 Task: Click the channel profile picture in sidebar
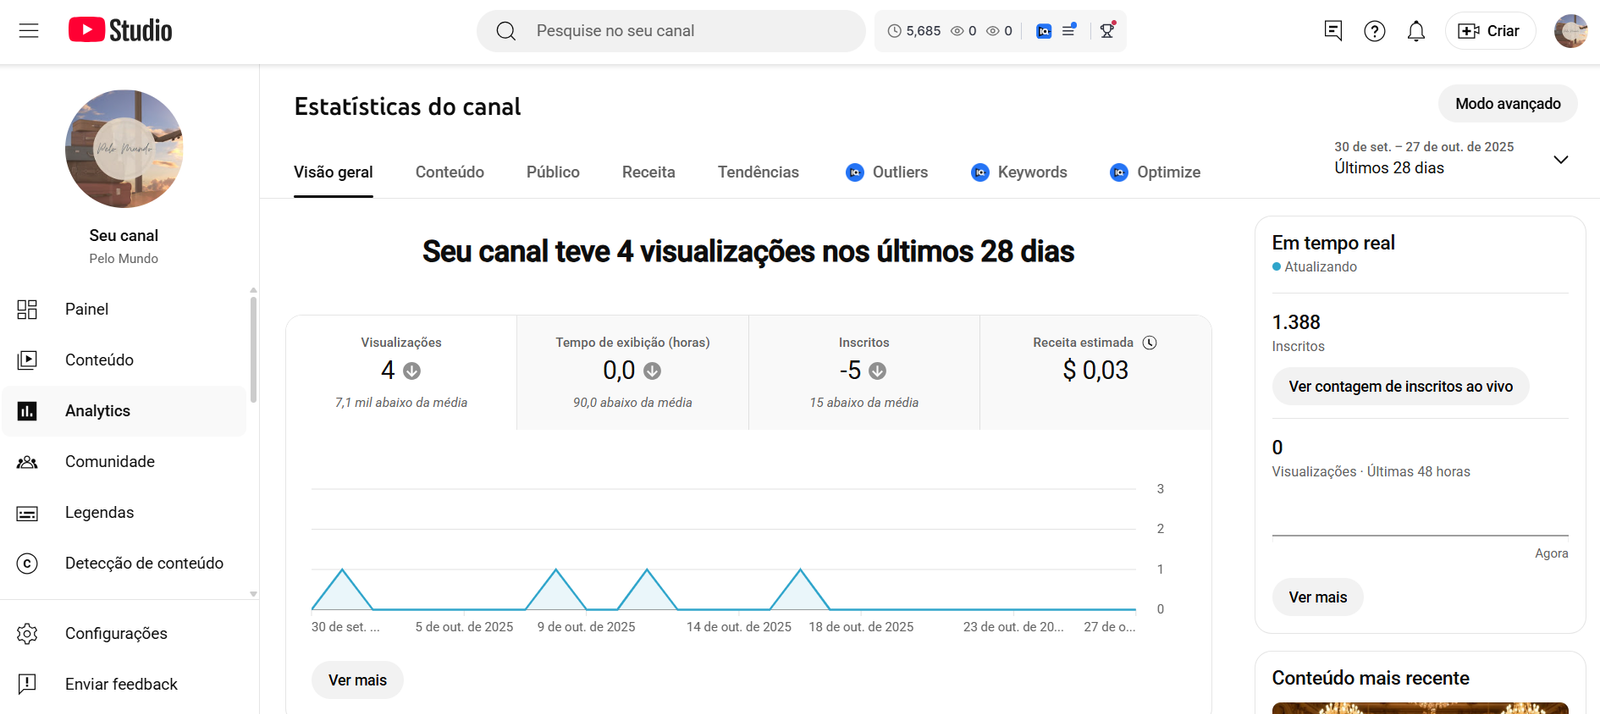124,149
